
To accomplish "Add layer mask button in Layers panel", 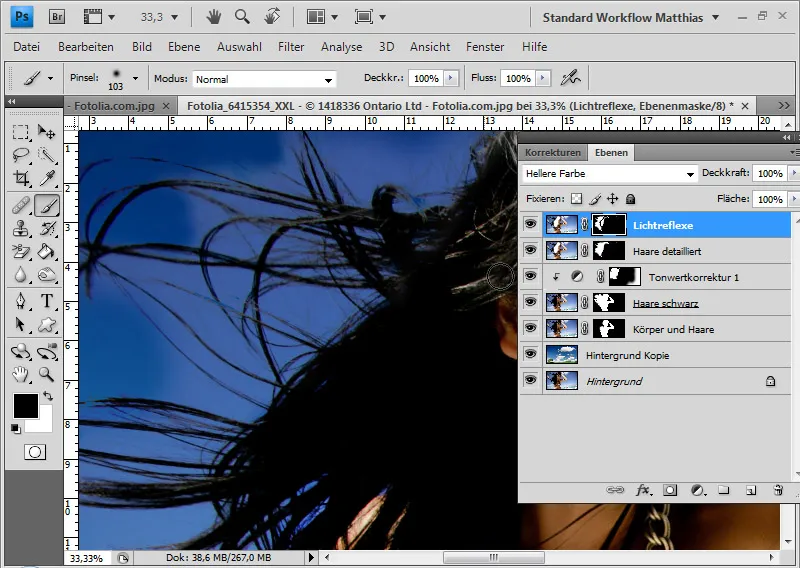I will click(670, 490).
